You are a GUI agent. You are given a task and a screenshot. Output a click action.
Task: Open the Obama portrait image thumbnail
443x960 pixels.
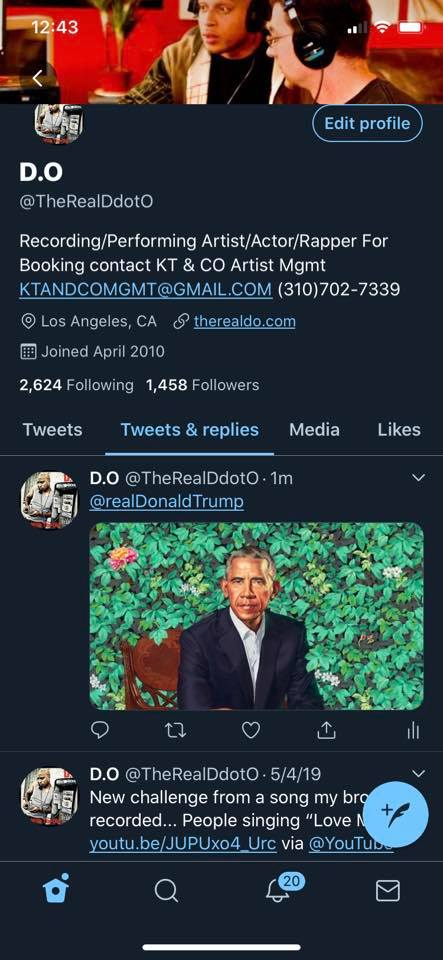(256, 616)
